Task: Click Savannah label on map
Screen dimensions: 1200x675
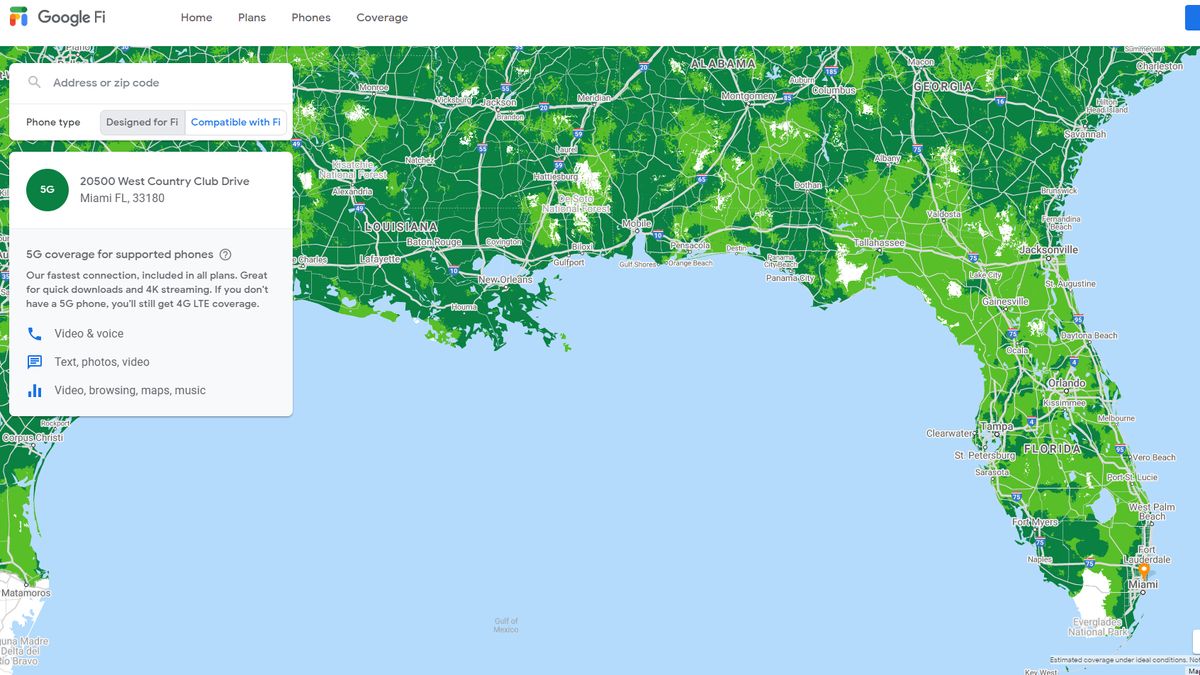Action: coord(1085,134)
